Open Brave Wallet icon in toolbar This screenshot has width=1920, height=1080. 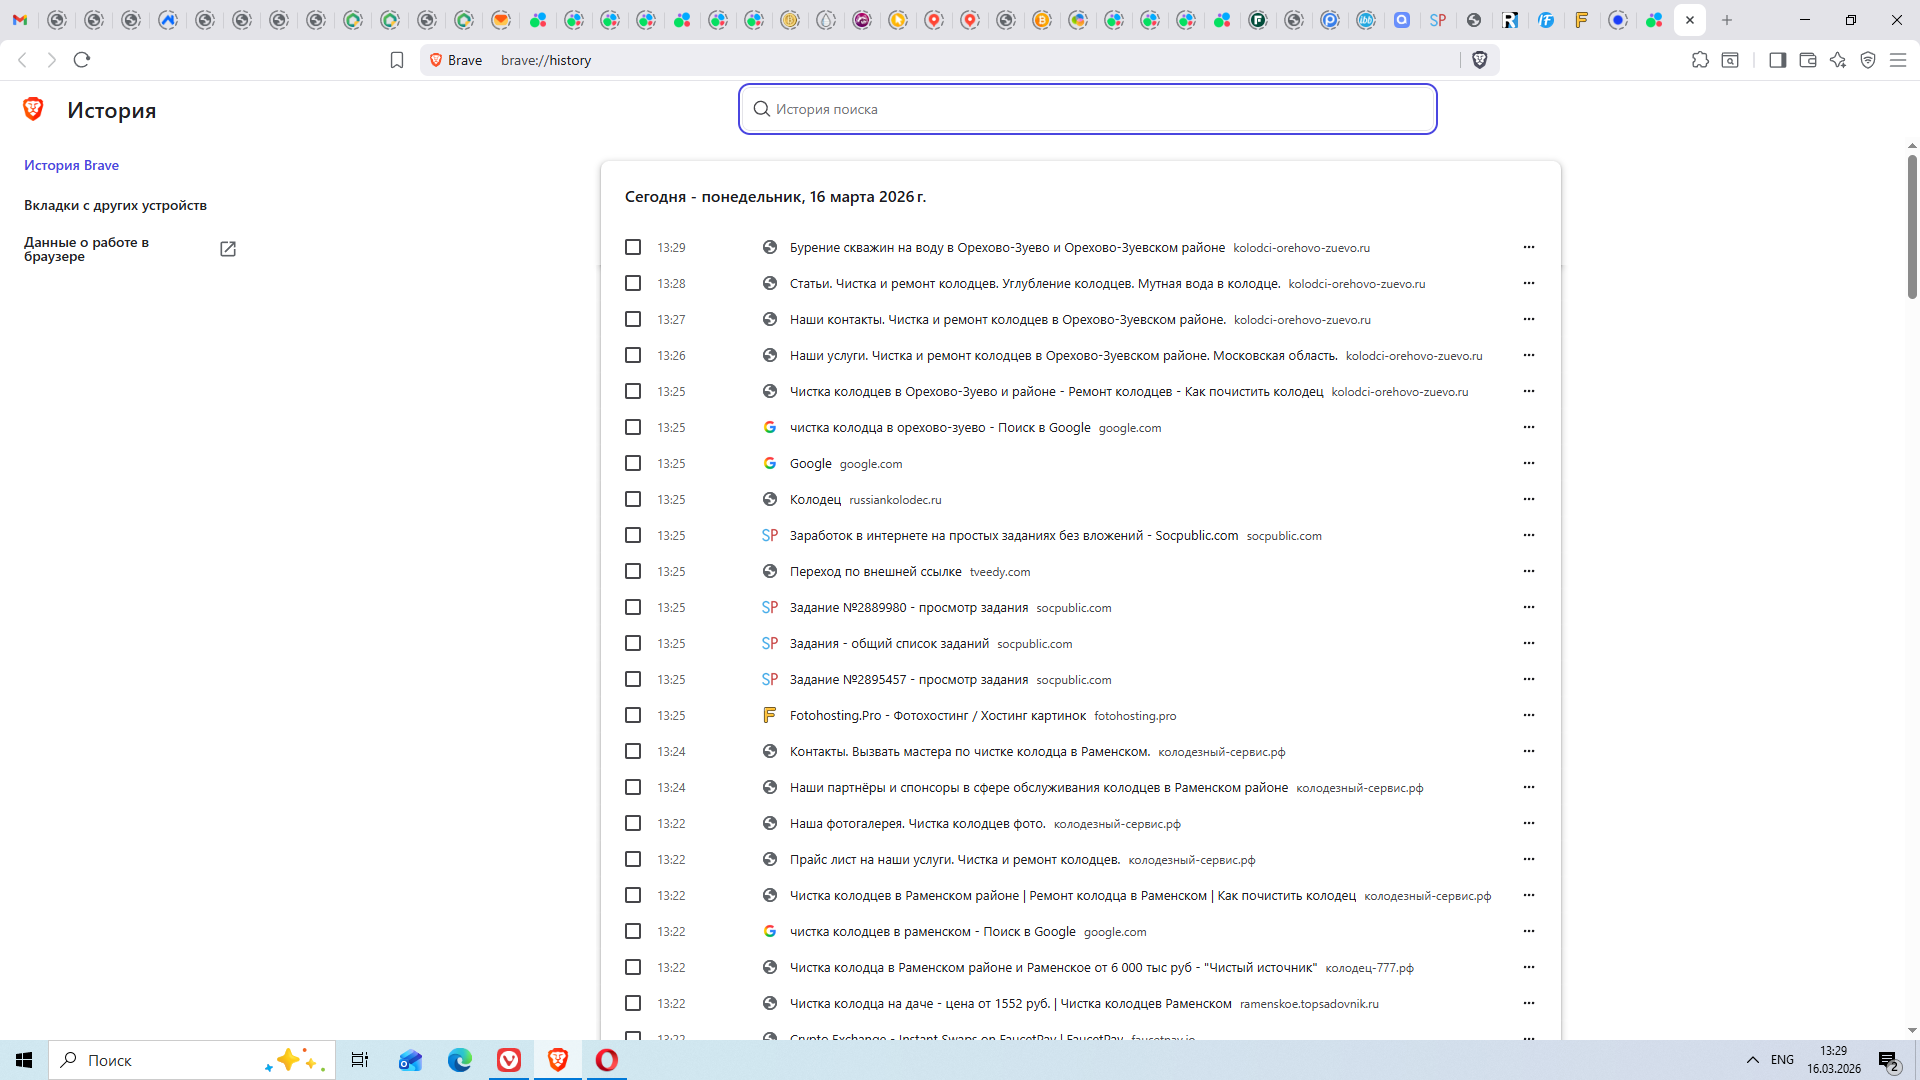click(1807, 60)
